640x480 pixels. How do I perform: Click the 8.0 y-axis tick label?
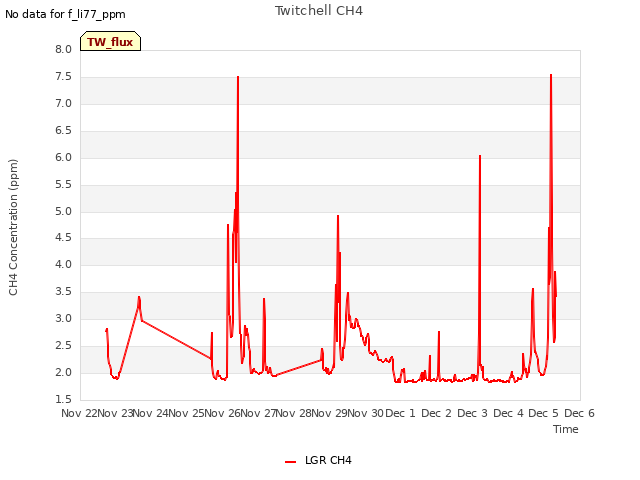point(63,49)
